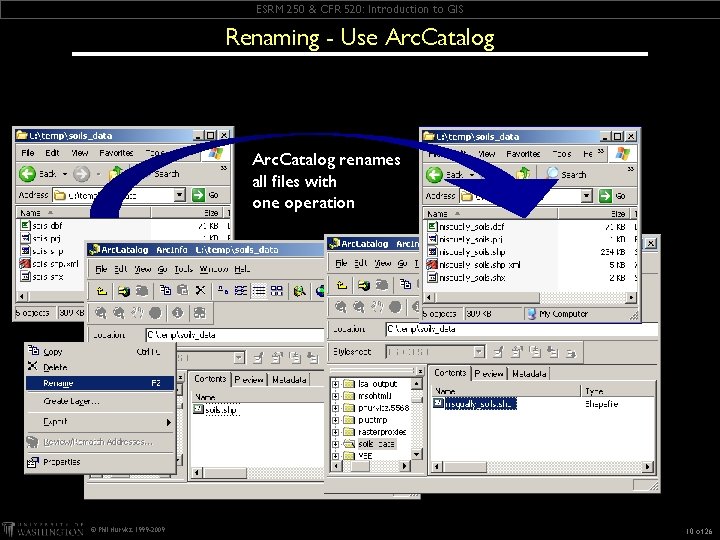Click Go button in right Explorer window
This screenshot has height=540, width=720.
coord(612,196)
